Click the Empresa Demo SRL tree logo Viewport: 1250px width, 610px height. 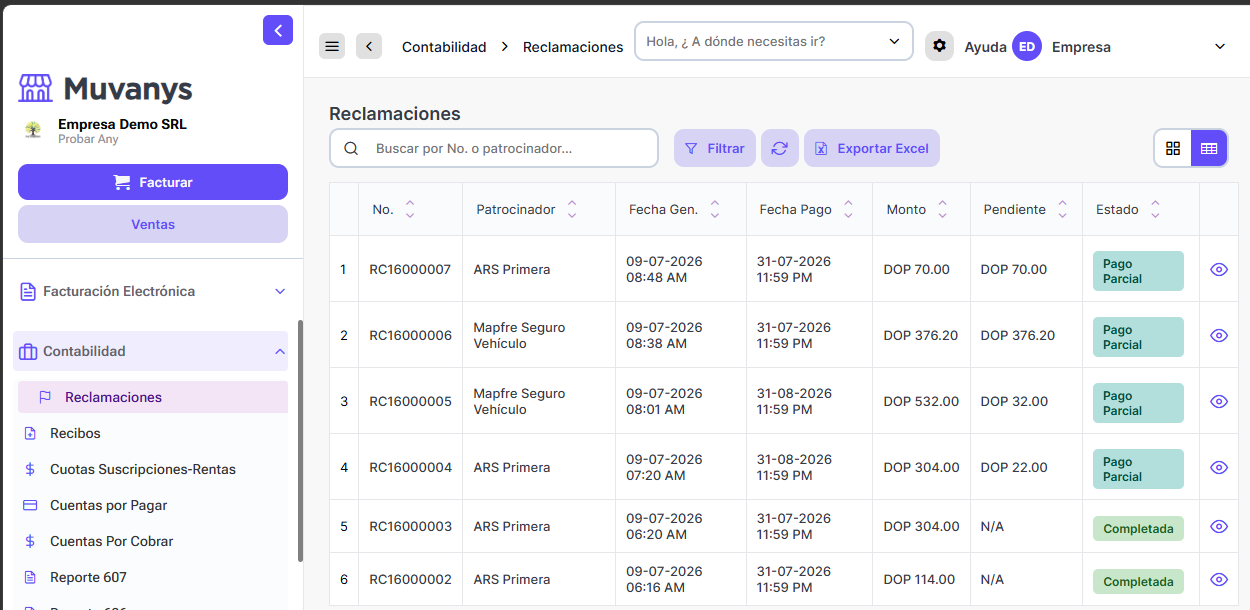pos(33,130)
